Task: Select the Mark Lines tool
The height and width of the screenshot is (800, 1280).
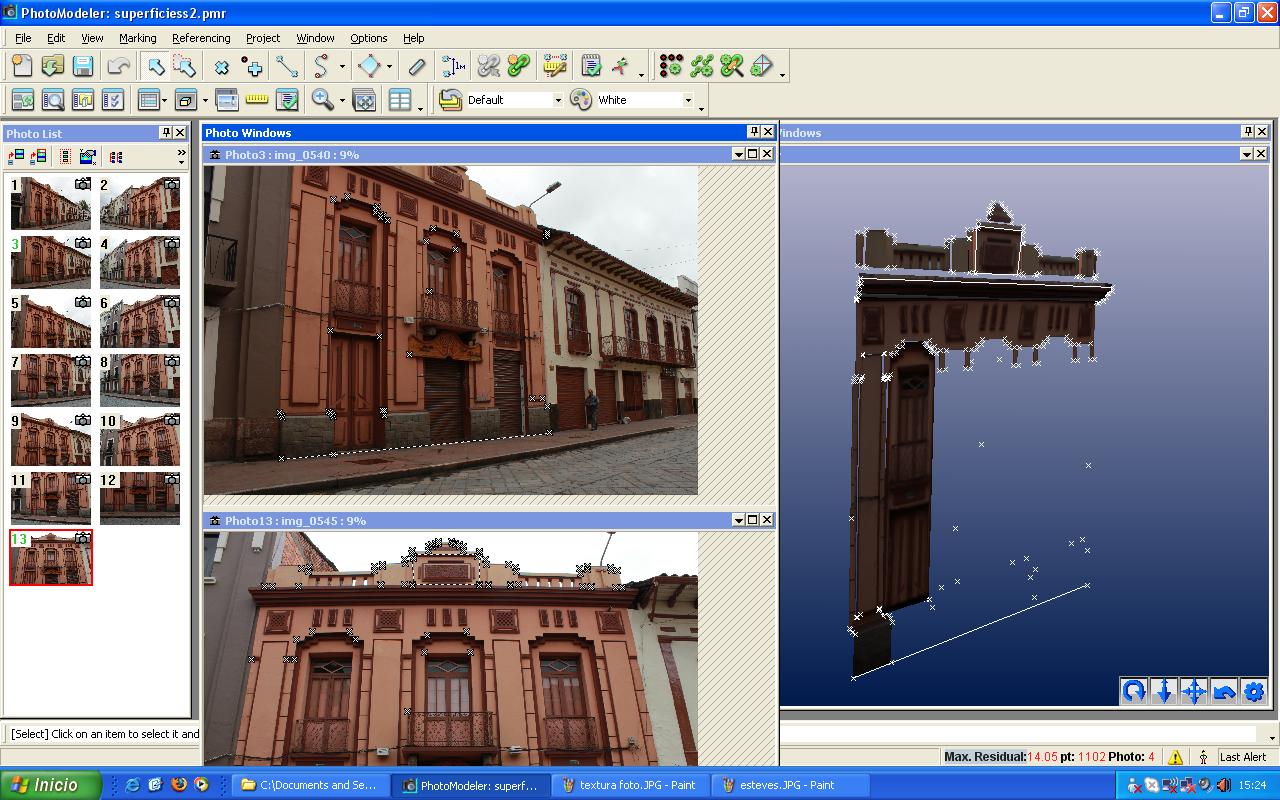Action: [x=287, y=66]
